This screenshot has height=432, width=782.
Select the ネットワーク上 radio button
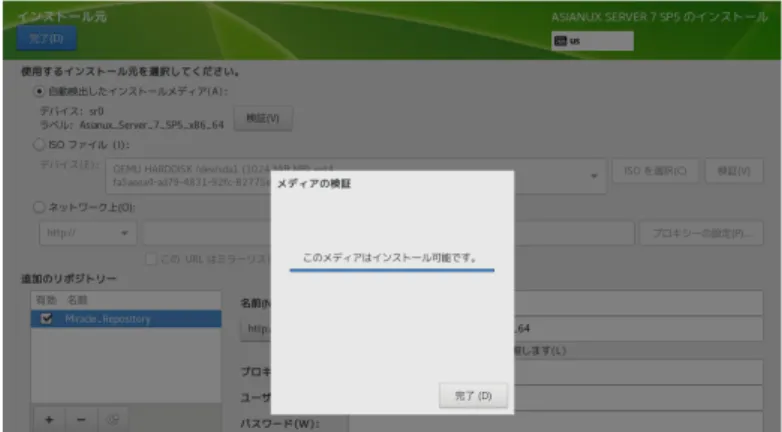tap(39, 207)
